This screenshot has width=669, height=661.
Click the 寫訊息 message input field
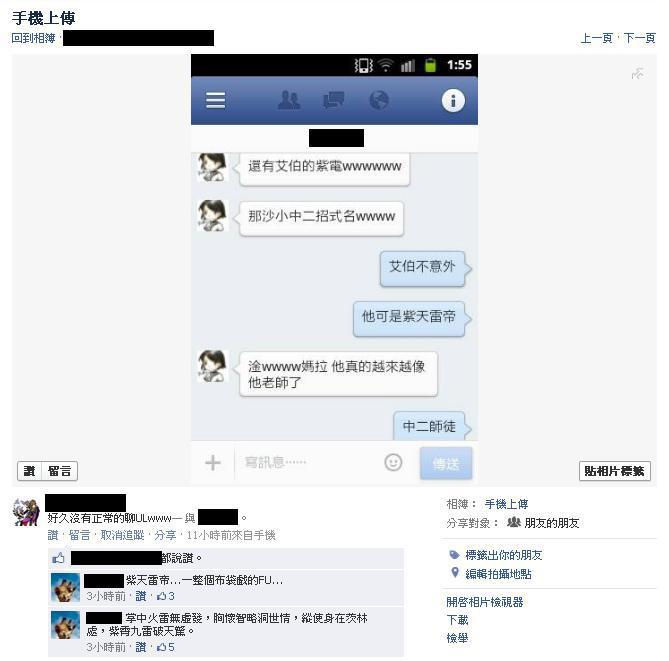309,463
